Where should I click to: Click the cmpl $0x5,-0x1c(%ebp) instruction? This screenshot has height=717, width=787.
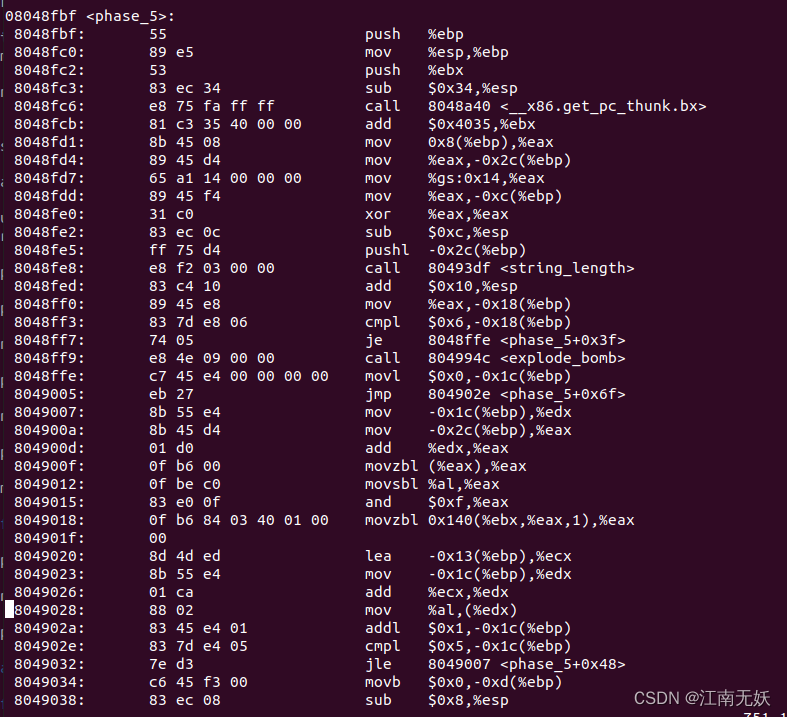(x=466, y=646)
